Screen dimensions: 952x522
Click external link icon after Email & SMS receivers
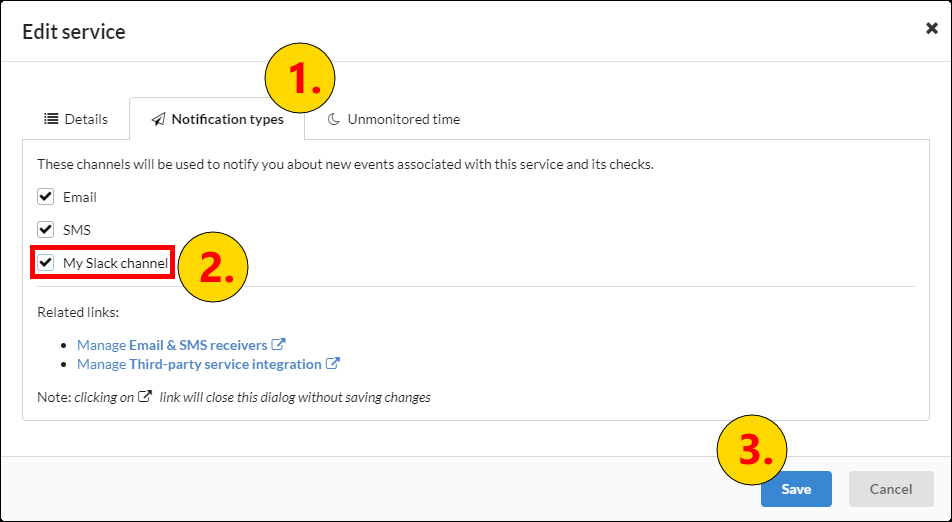(278, 344)
